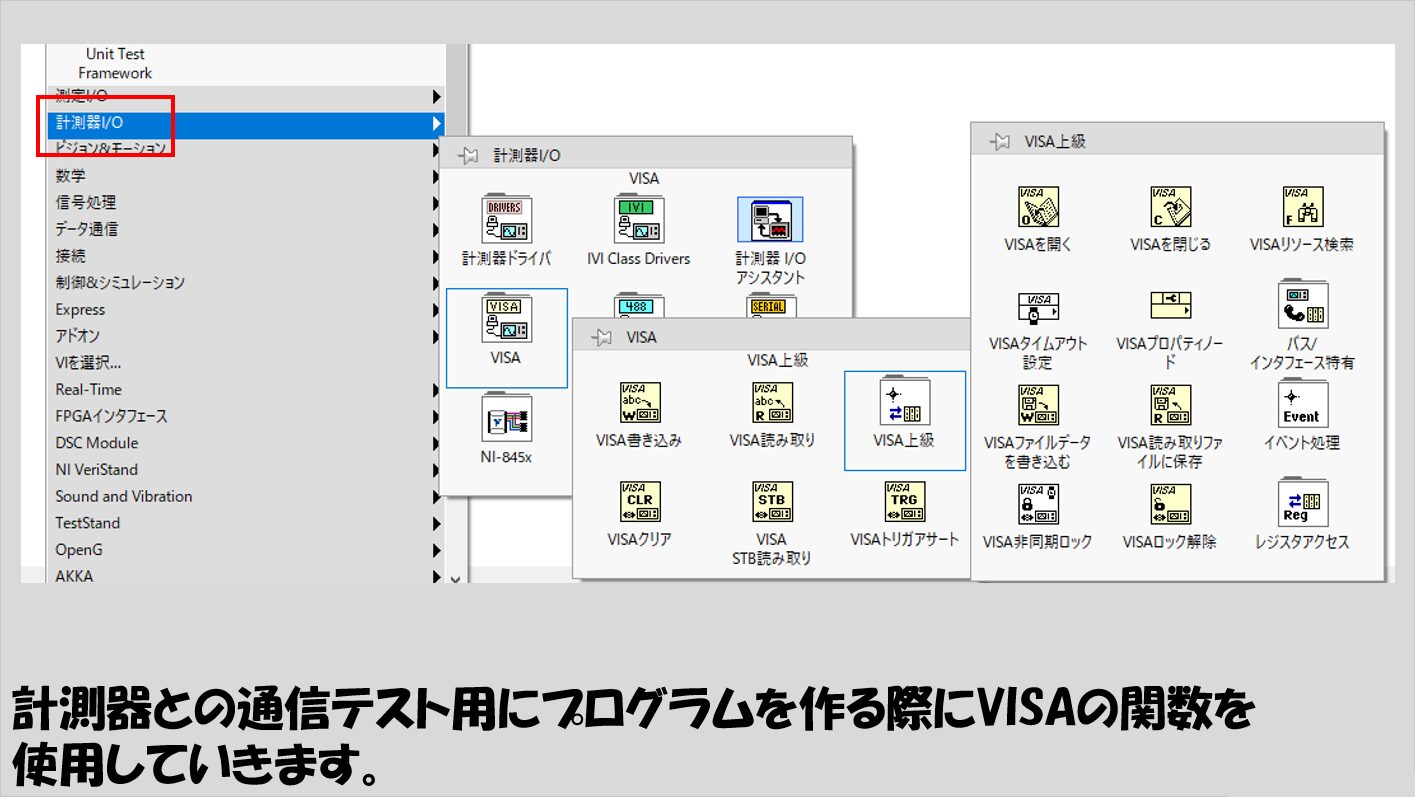Open the NI-845x subpalette icon
This screenshot has width=1415, height=797.
(506, 419)
